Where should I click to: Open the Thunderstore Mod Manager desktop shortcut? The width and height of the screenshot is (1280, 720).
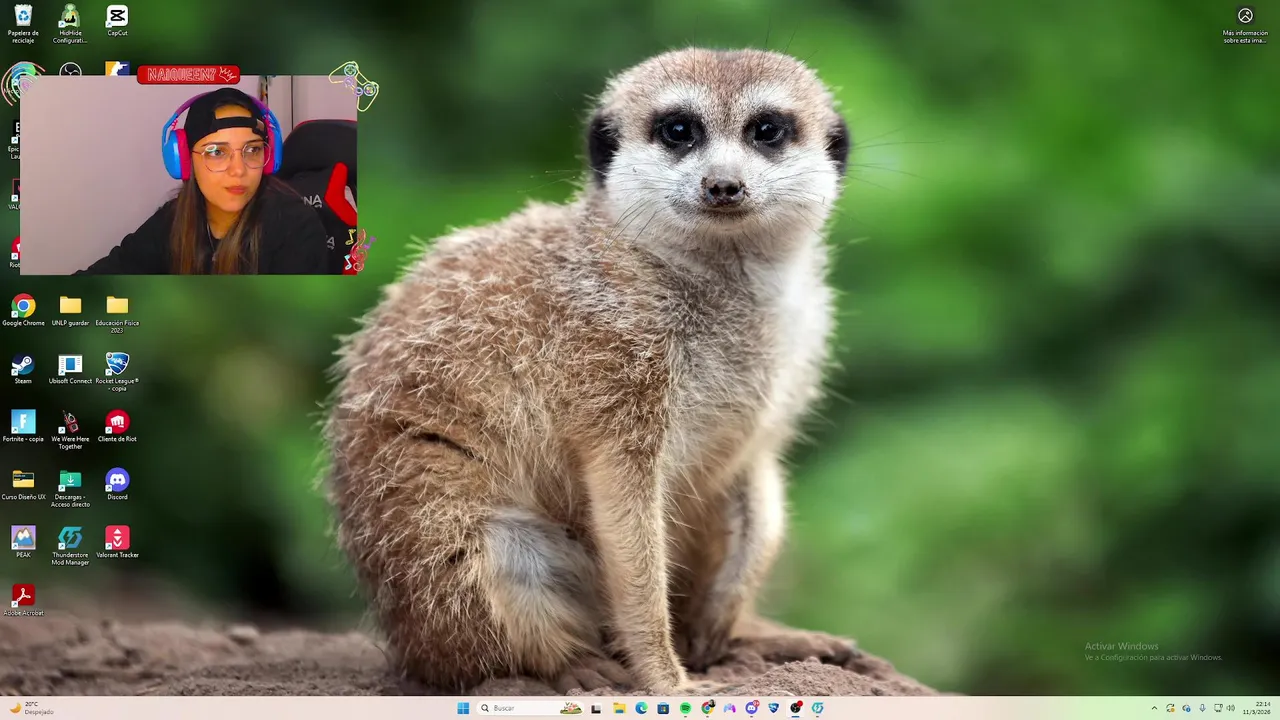click(70, 546)
